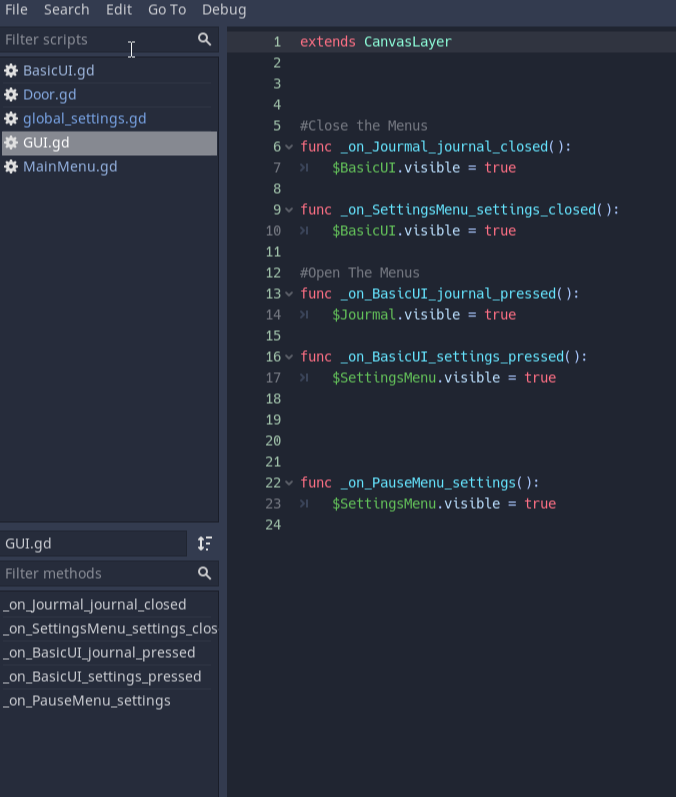Jump to _on_PauseMenu_settings in the methods list
676x797 pixels.
88,701
